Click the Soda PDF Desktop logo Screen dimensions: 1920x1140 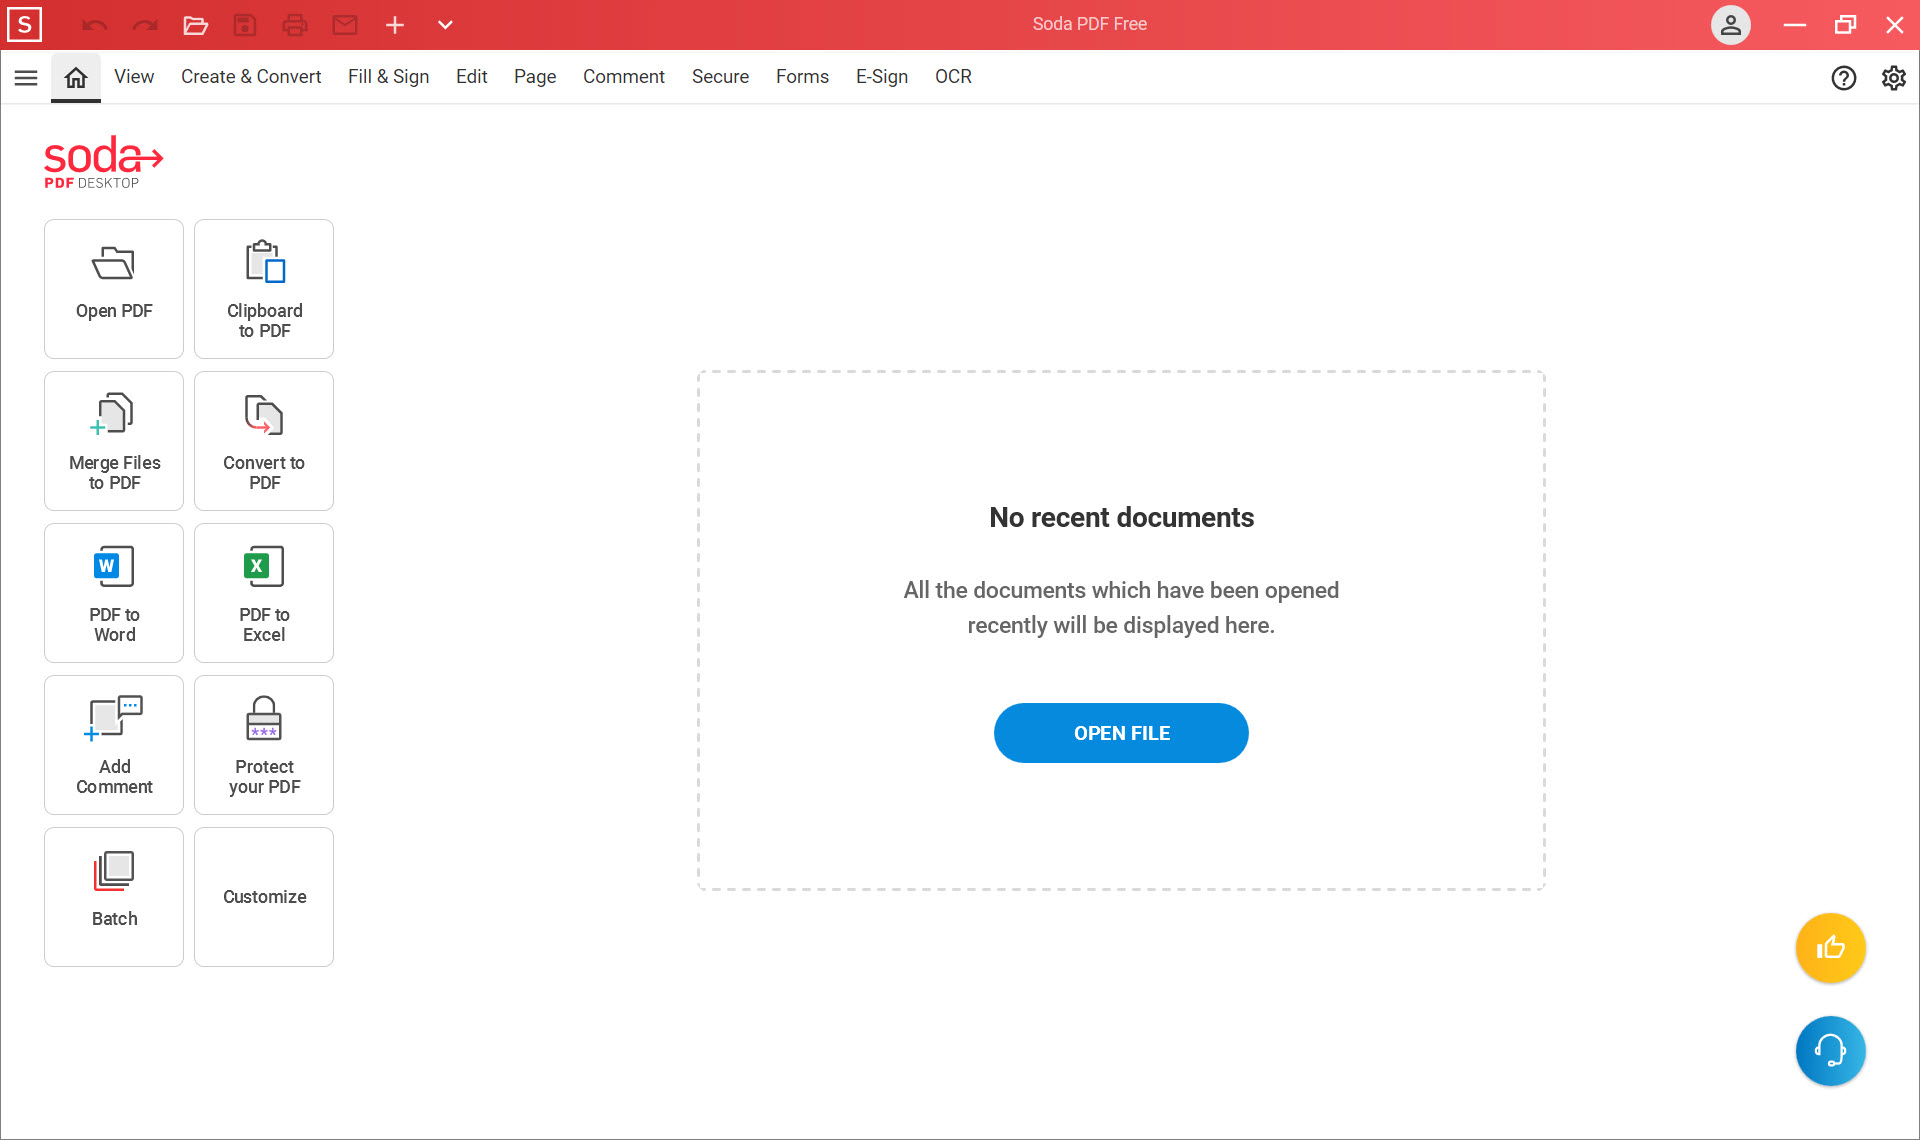(103, 162)
